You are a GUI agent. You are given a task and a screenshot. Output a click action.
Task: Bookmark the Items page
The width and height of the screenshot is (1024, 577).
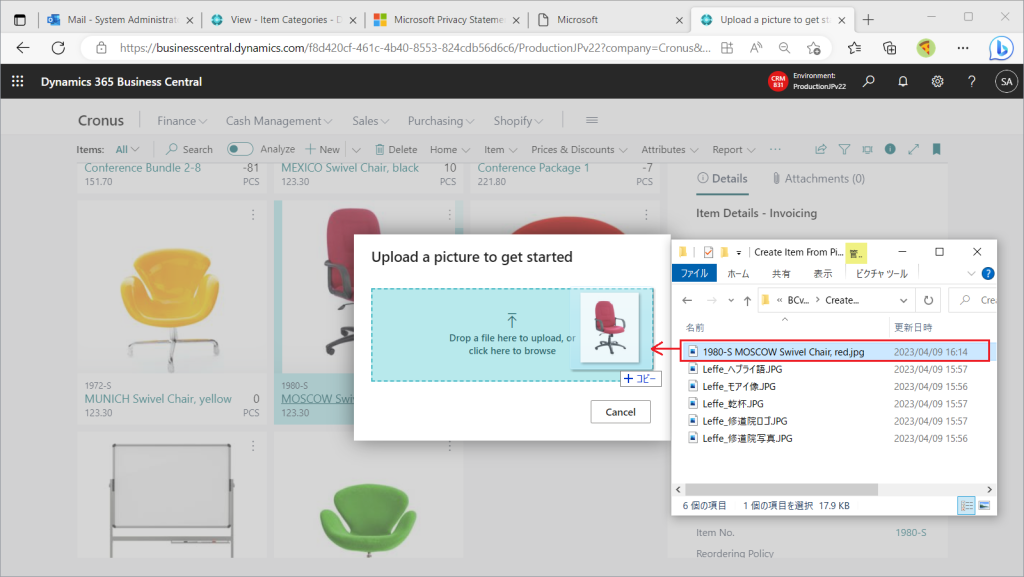click(x=936, y=149)
